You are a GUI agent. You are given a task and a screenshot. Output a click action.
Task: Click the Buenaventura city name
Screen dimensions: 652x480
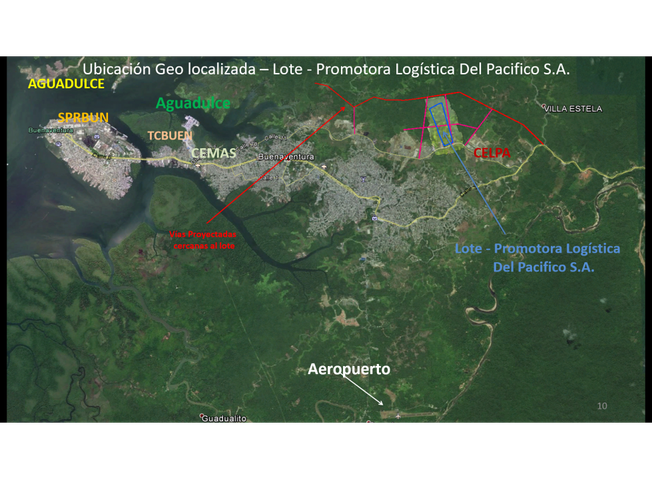coord(286,158)
